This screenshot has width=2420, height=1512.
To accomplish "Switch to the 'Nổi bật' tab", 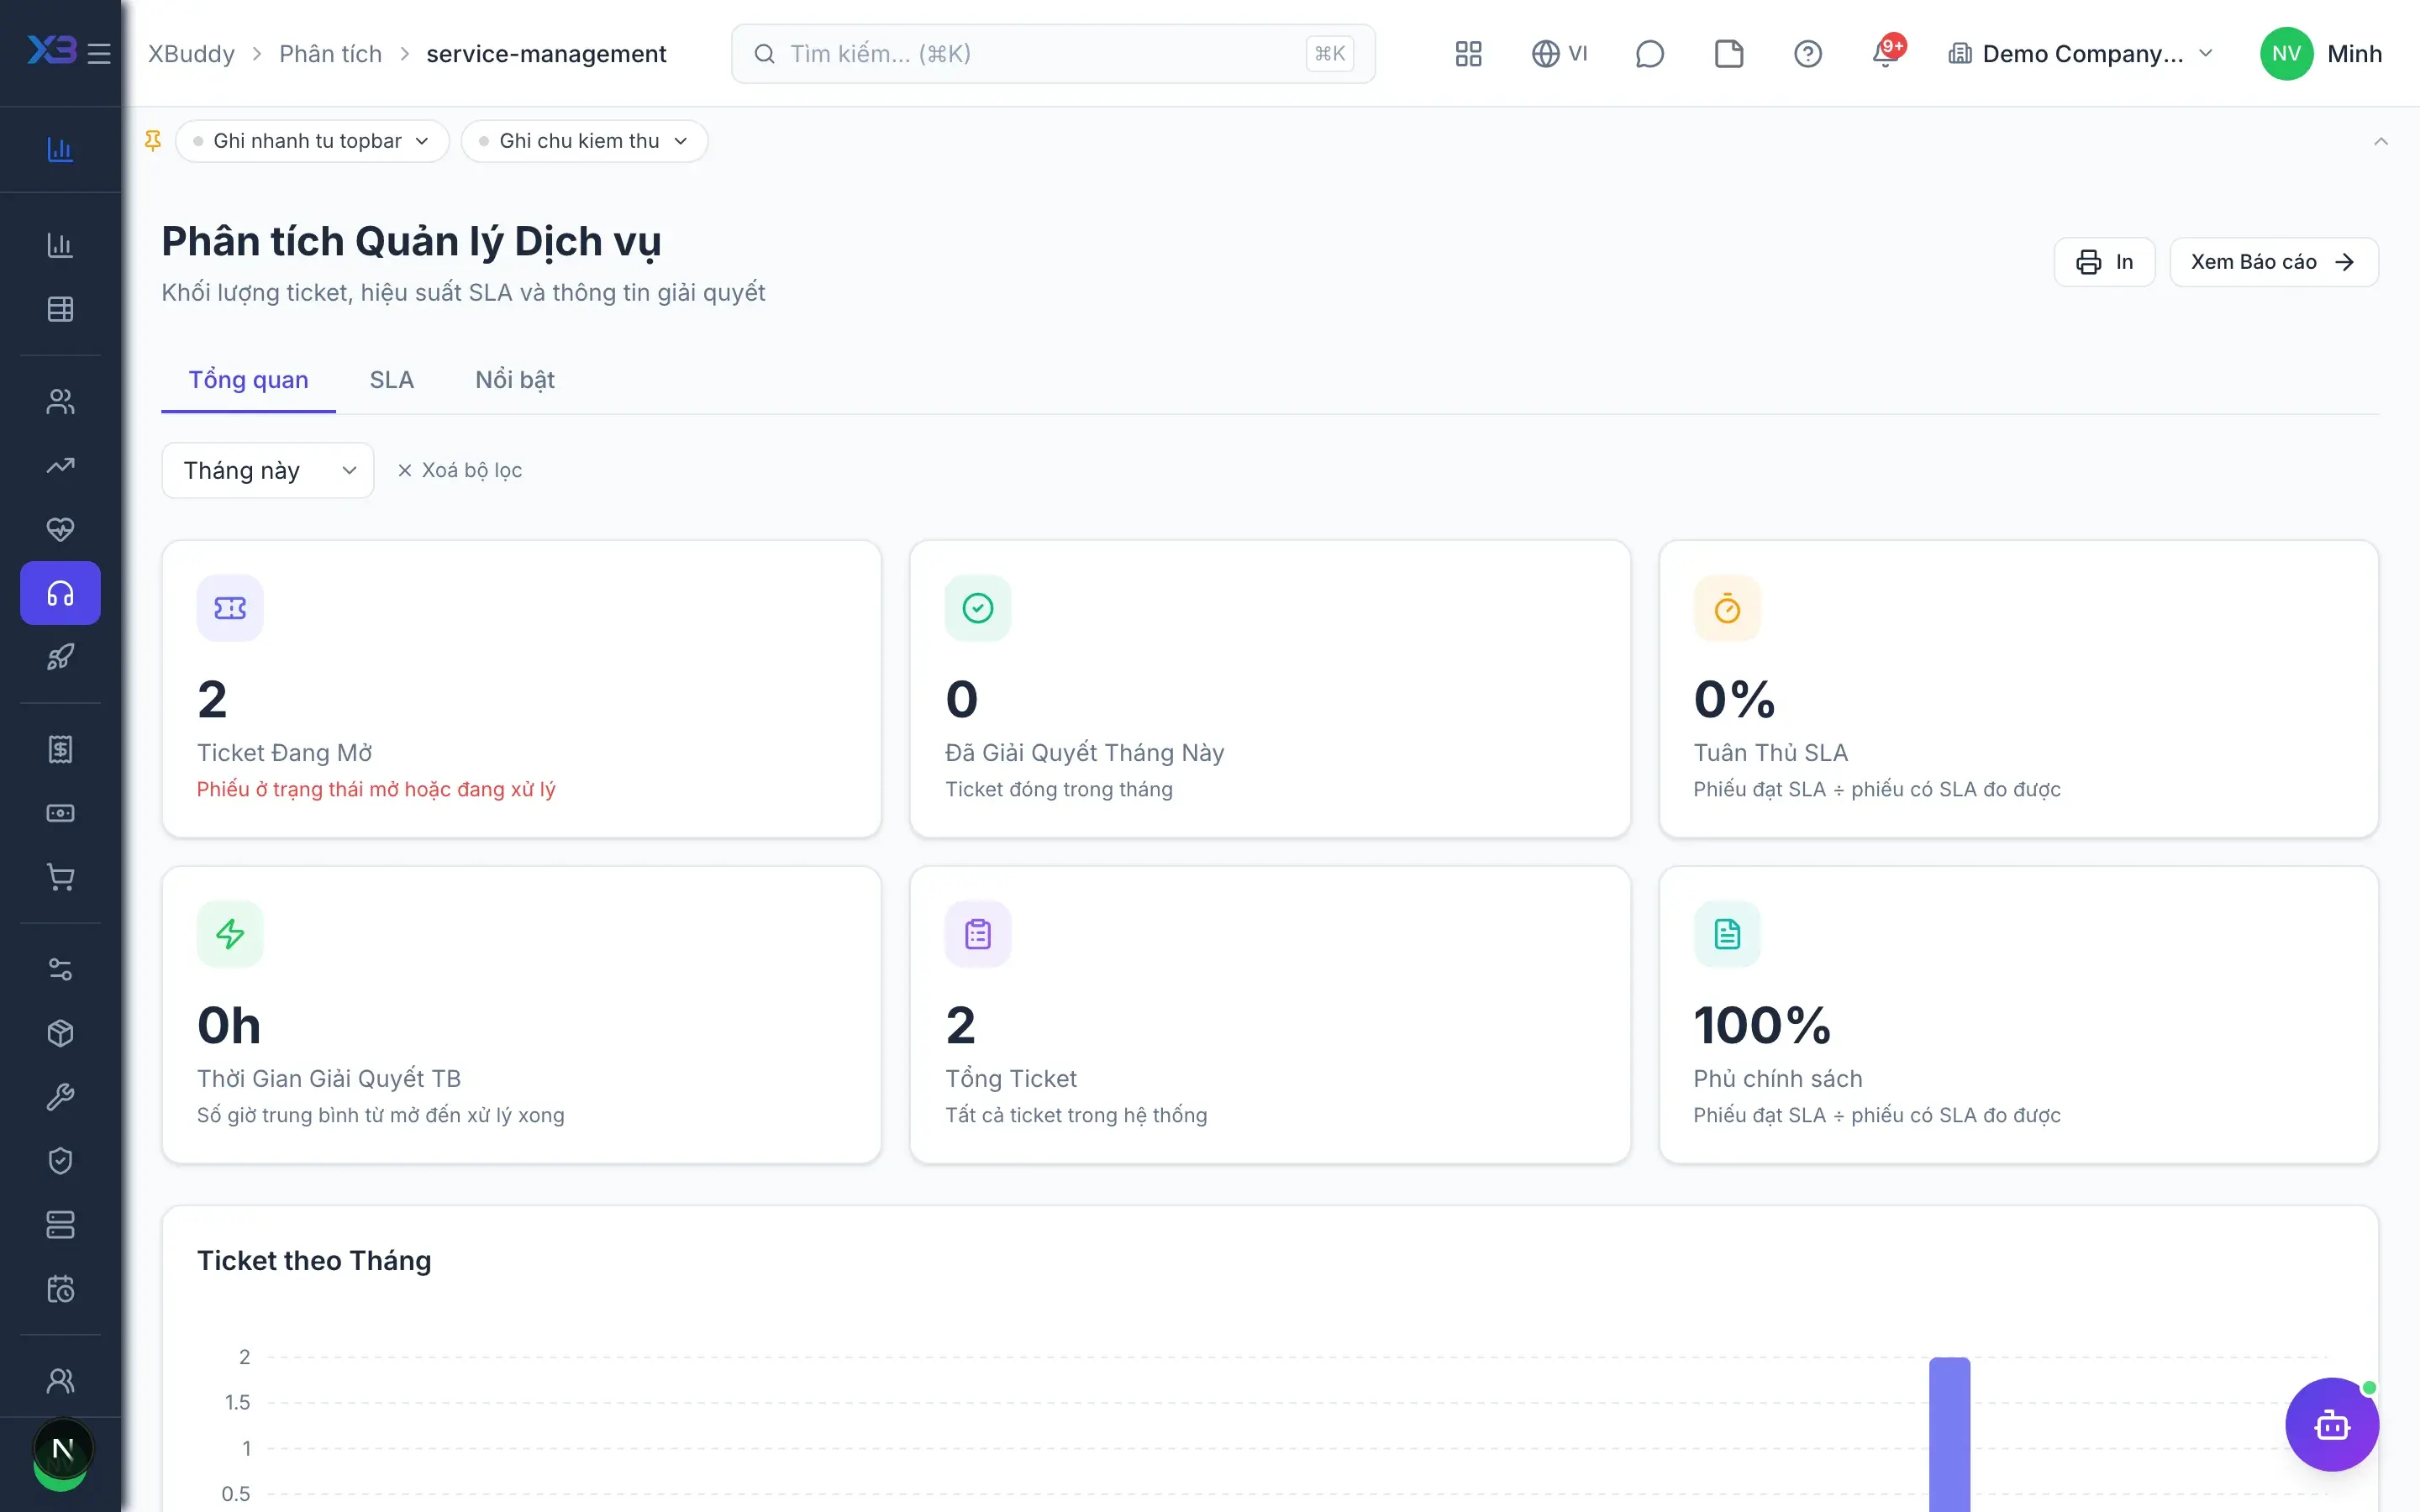I will pos(514,380).
